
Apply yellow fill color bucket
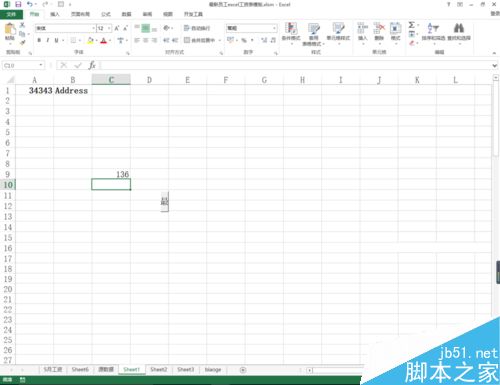90,40
